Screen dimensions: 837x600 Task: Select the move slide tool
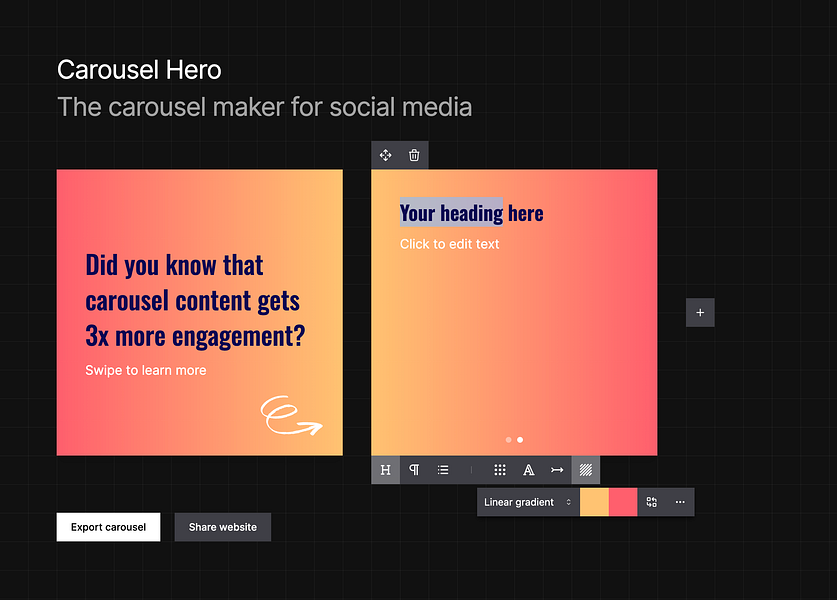tap(385, 155)
